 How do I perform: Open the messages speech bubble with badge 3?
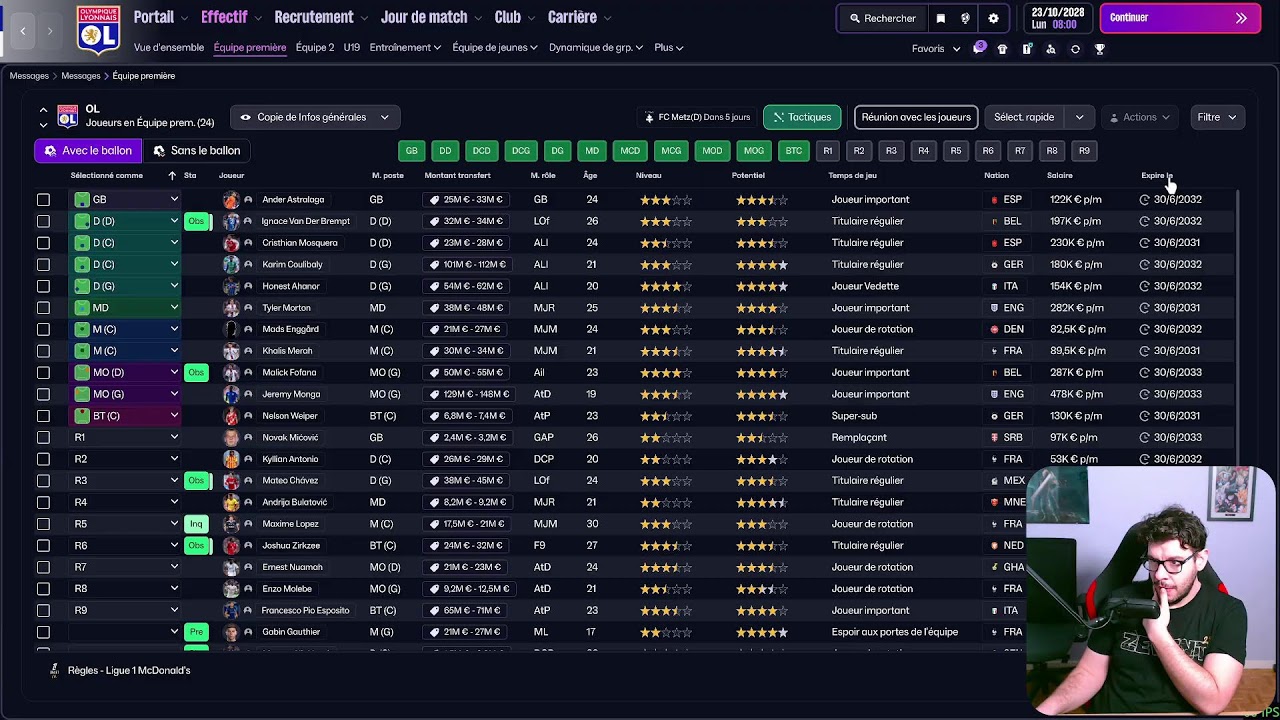point(978,48)
